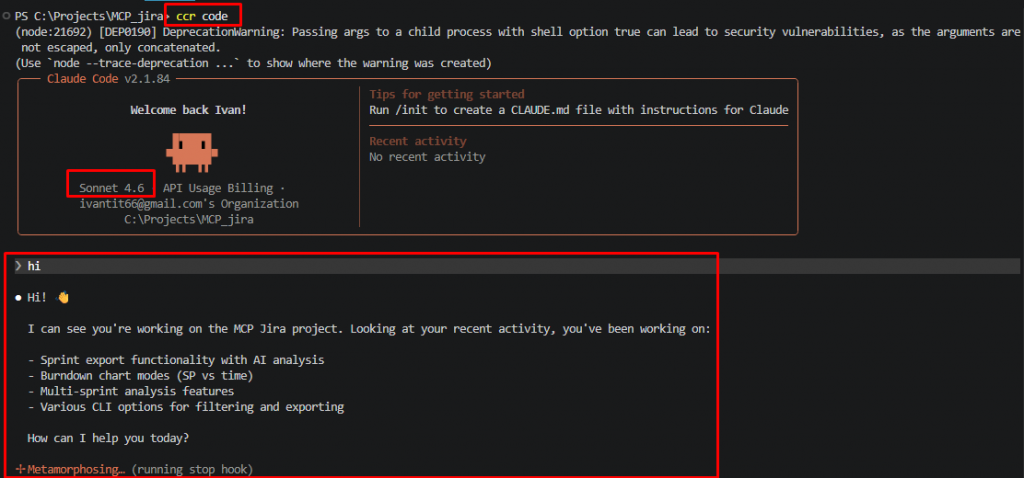Click the Claude Code pixel mascot icon
The width and height of the screenshot is (1024, 478).
tap(187, 149)
